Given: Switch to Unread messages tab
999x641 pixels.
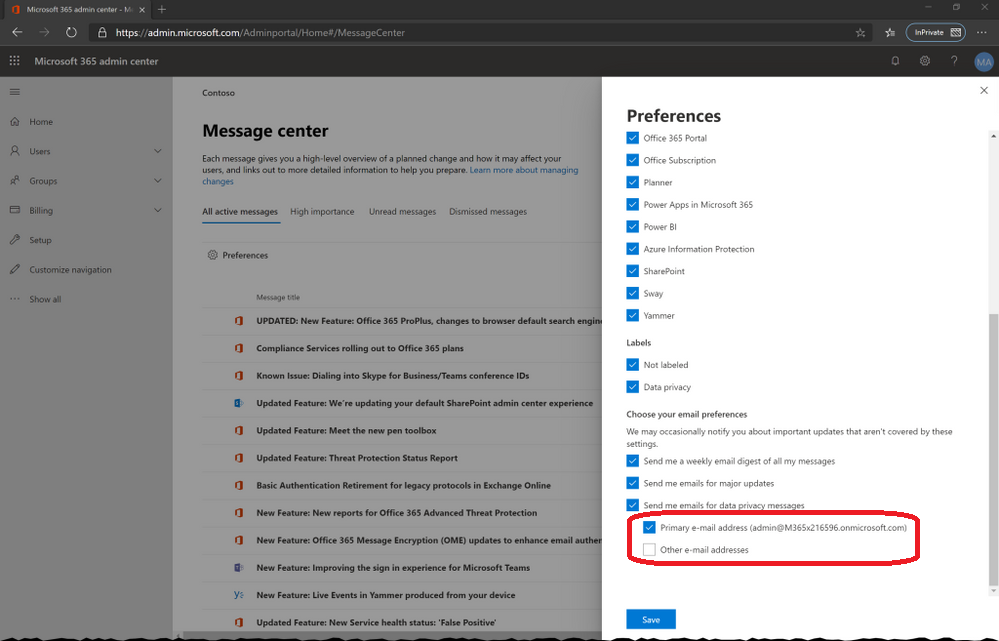Looking at the screenshot, I should coord(402,212).
